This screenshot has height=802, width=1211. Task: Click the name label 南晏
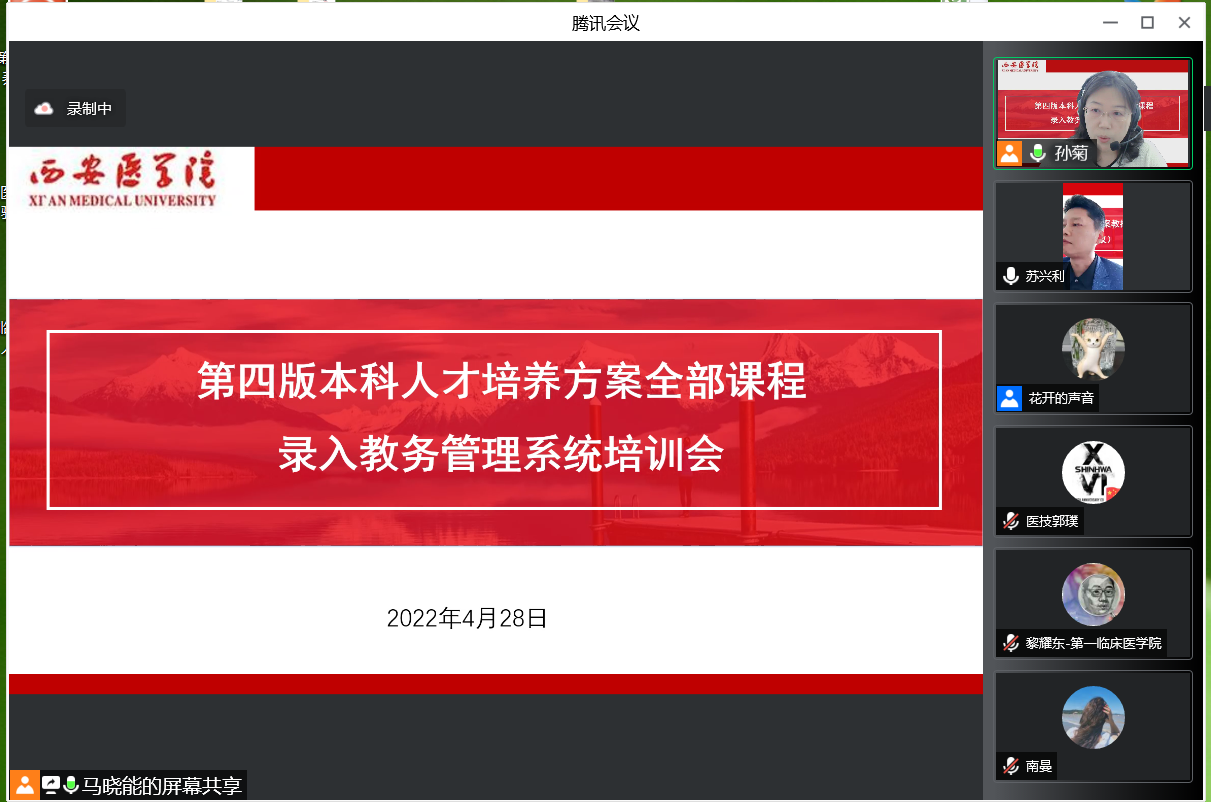point(1039,766)
